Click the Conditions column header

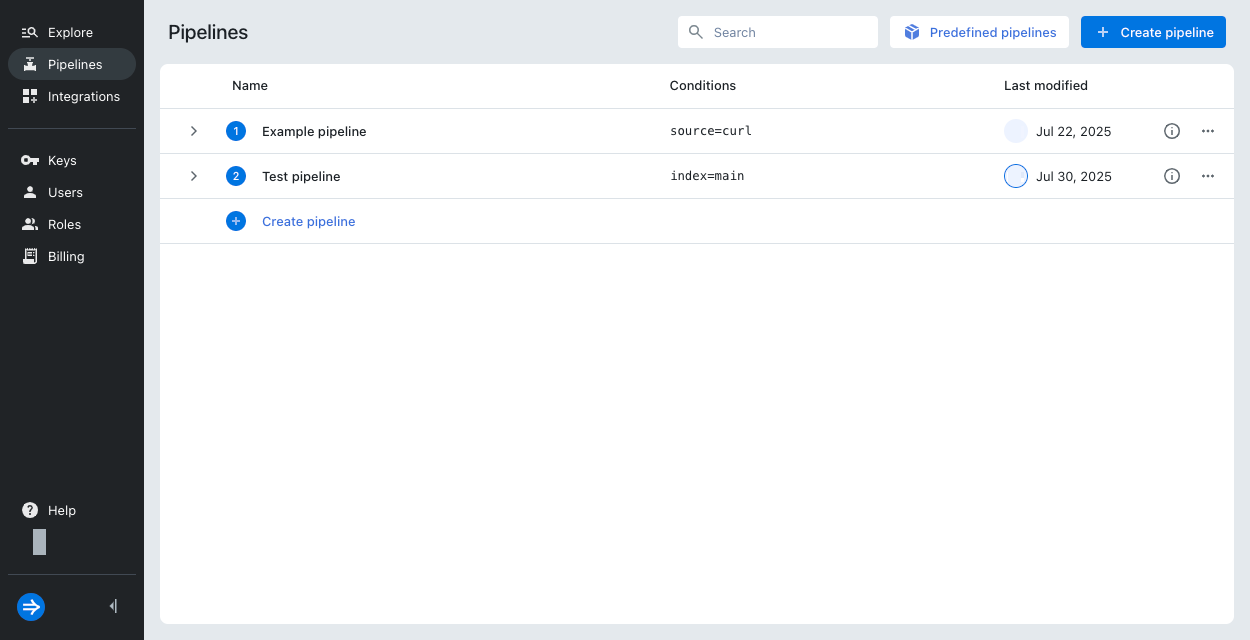pyautogui.click(x=703, y=86)
